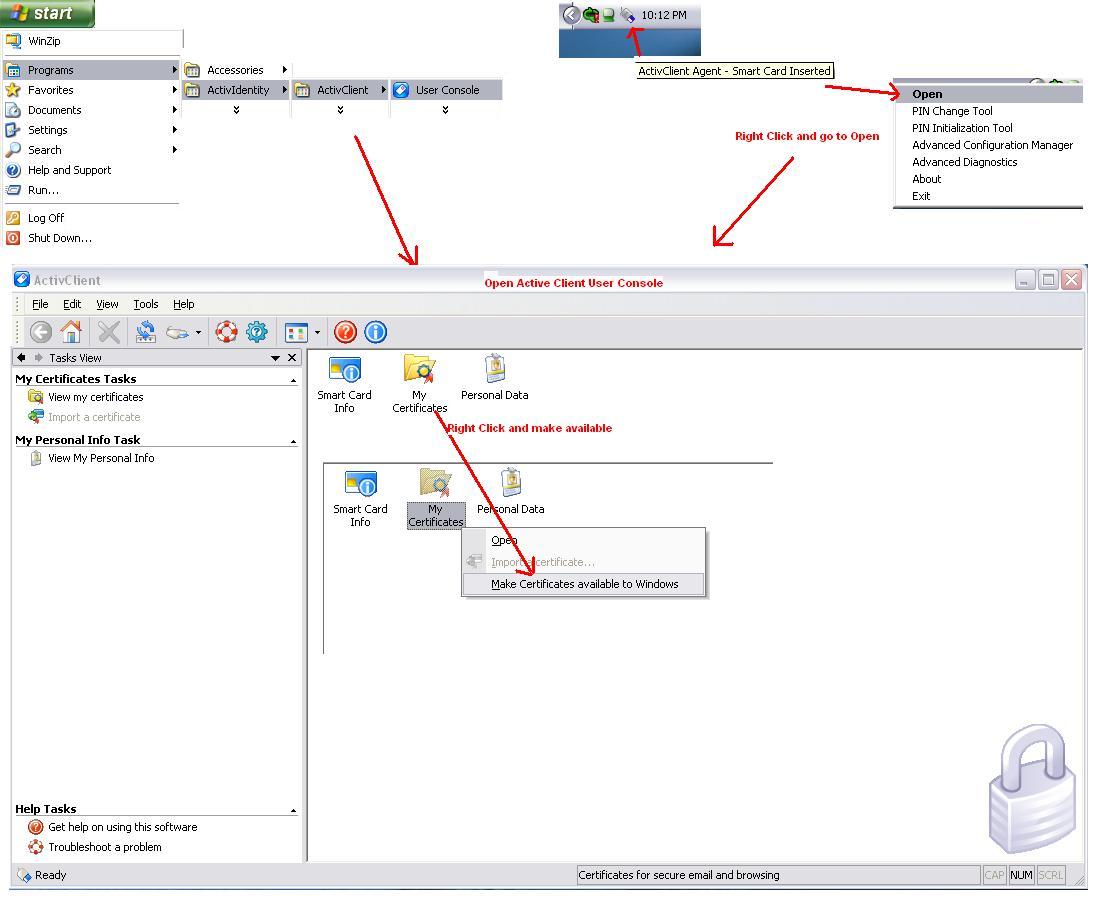
Task: Click the red question mark help icon
Action: pos(346,332)
